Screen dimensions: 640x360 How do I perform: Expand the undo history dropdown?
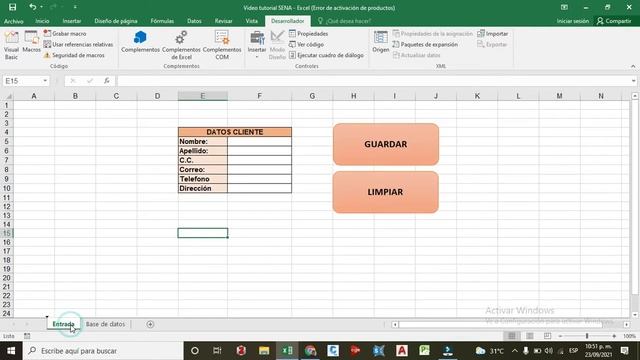coord(42,7)
